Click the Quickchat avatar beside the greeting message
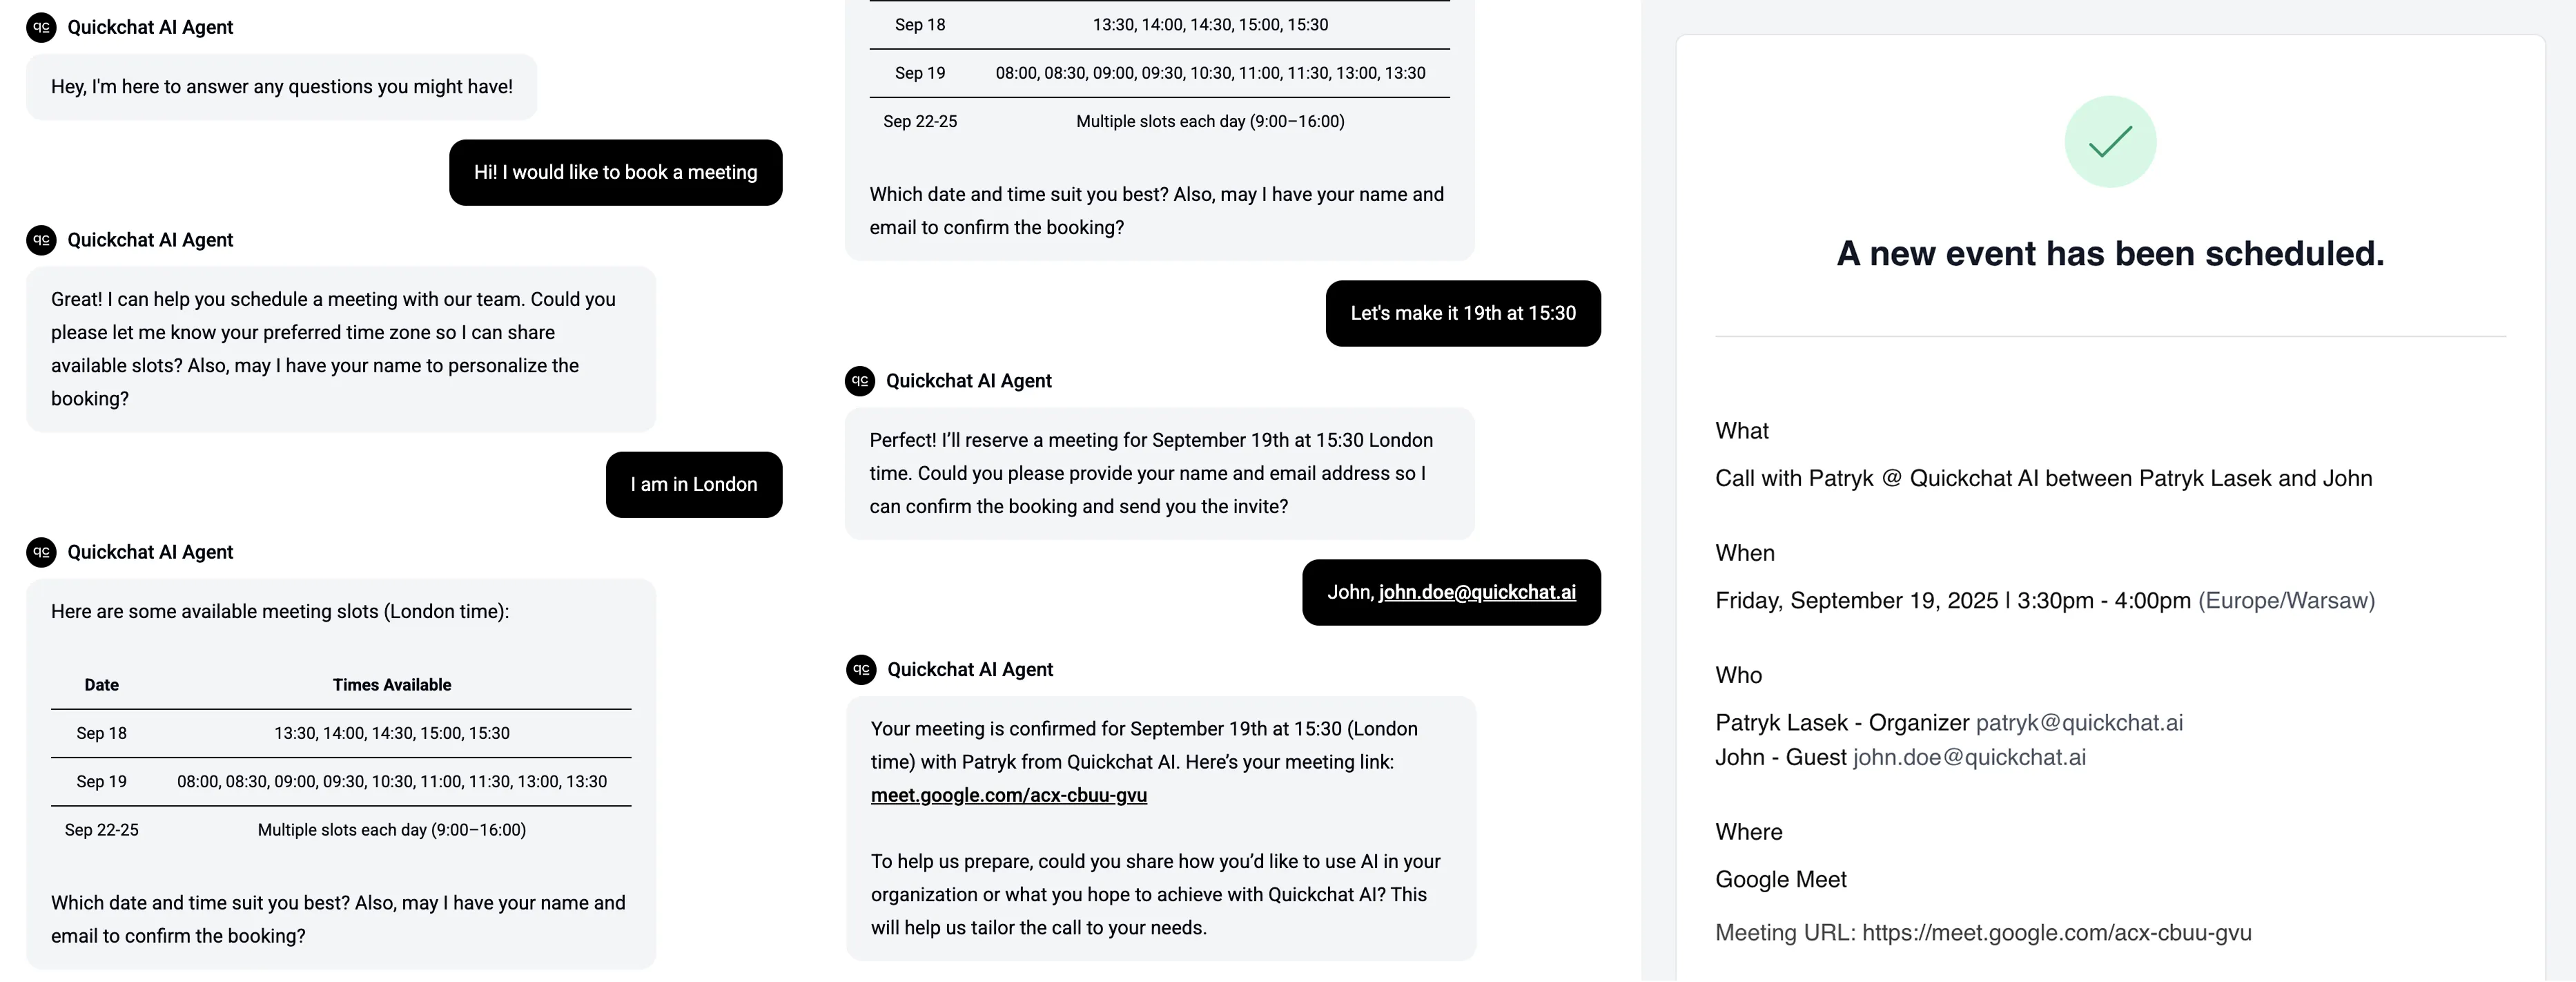 pyautogui.click(x=41, y=27)
